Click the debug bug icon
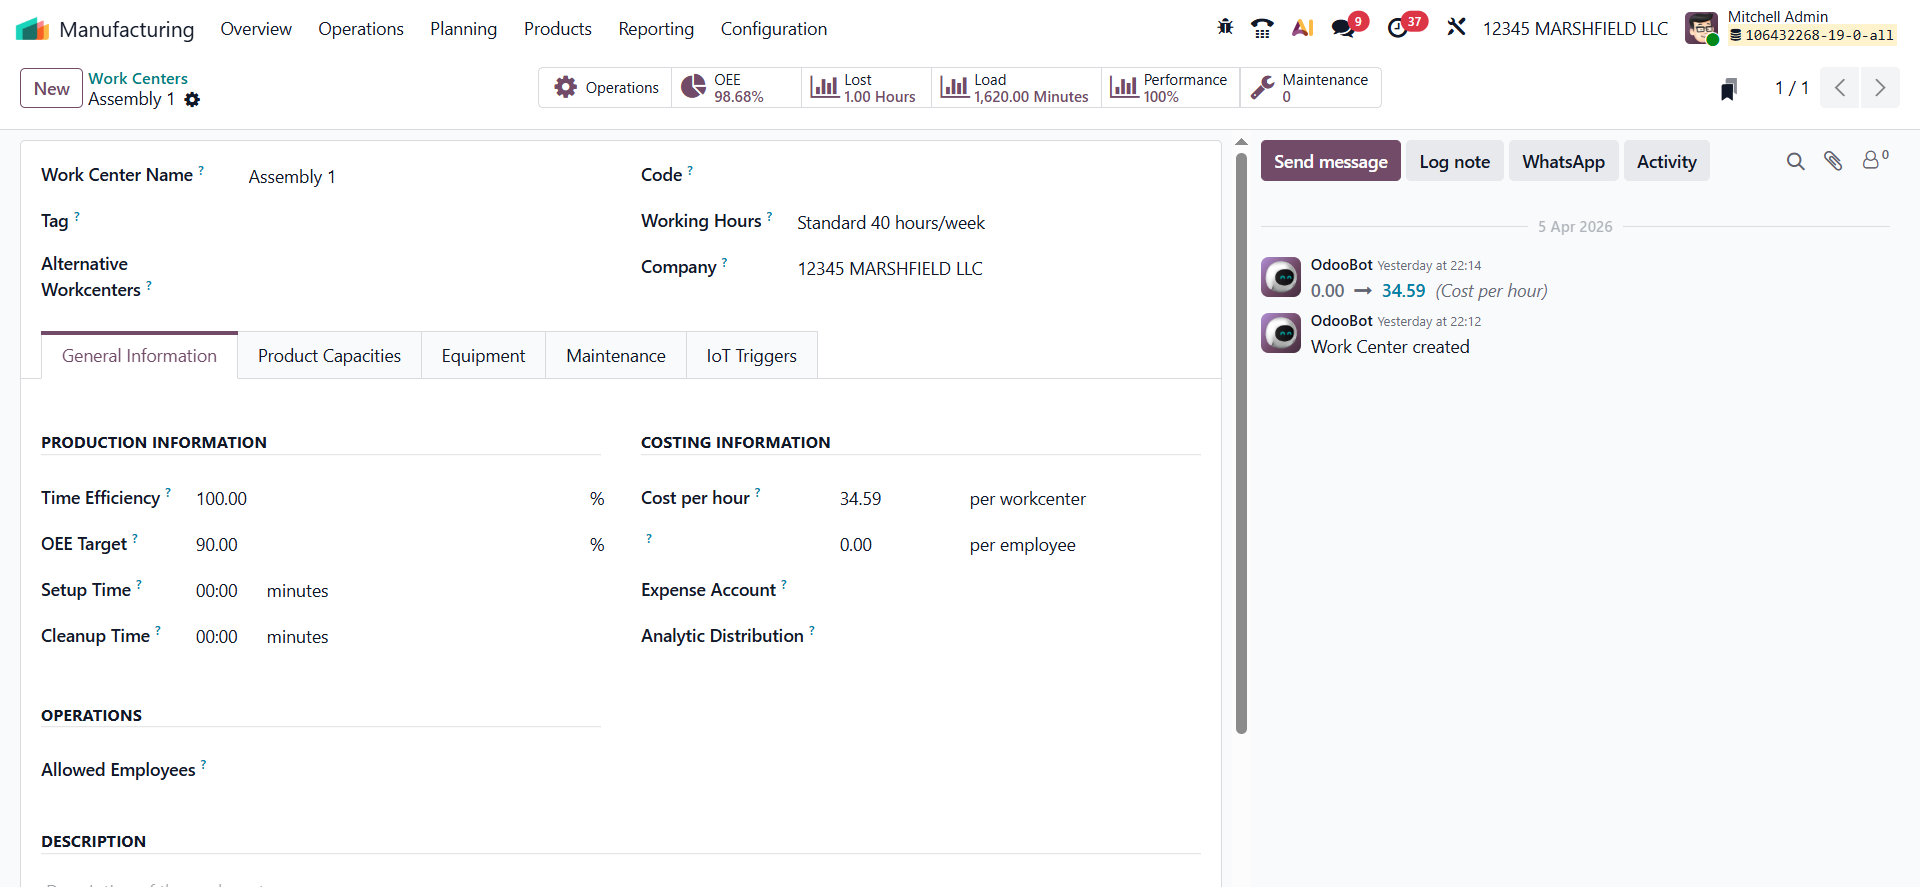Viewport: 1920px width, 887px height. coord(1225,28)
